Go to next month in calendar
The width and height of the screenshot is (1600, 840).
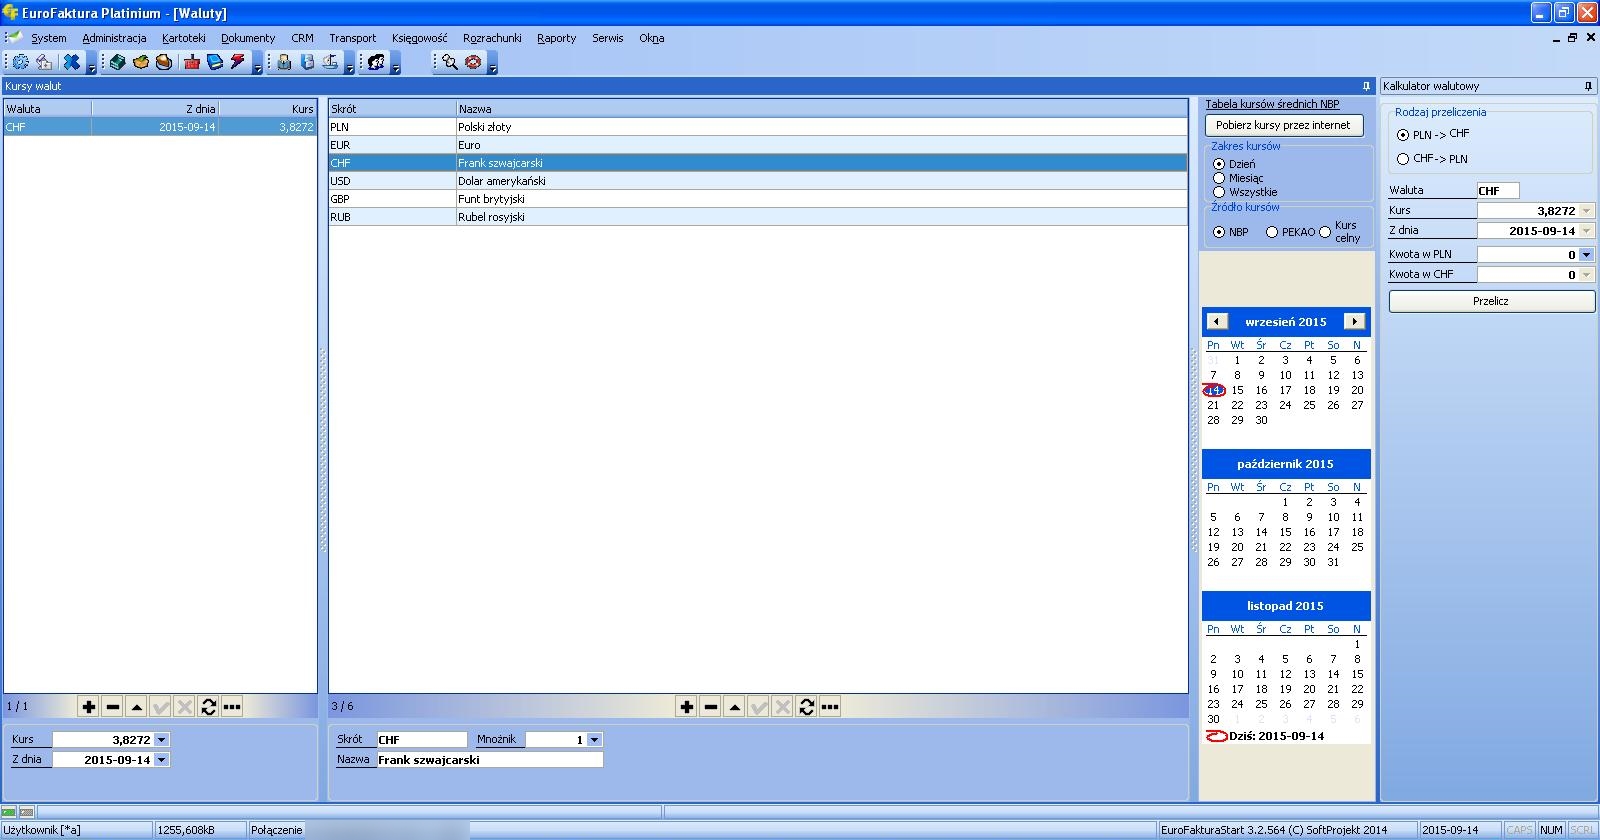click(1354, 322)
